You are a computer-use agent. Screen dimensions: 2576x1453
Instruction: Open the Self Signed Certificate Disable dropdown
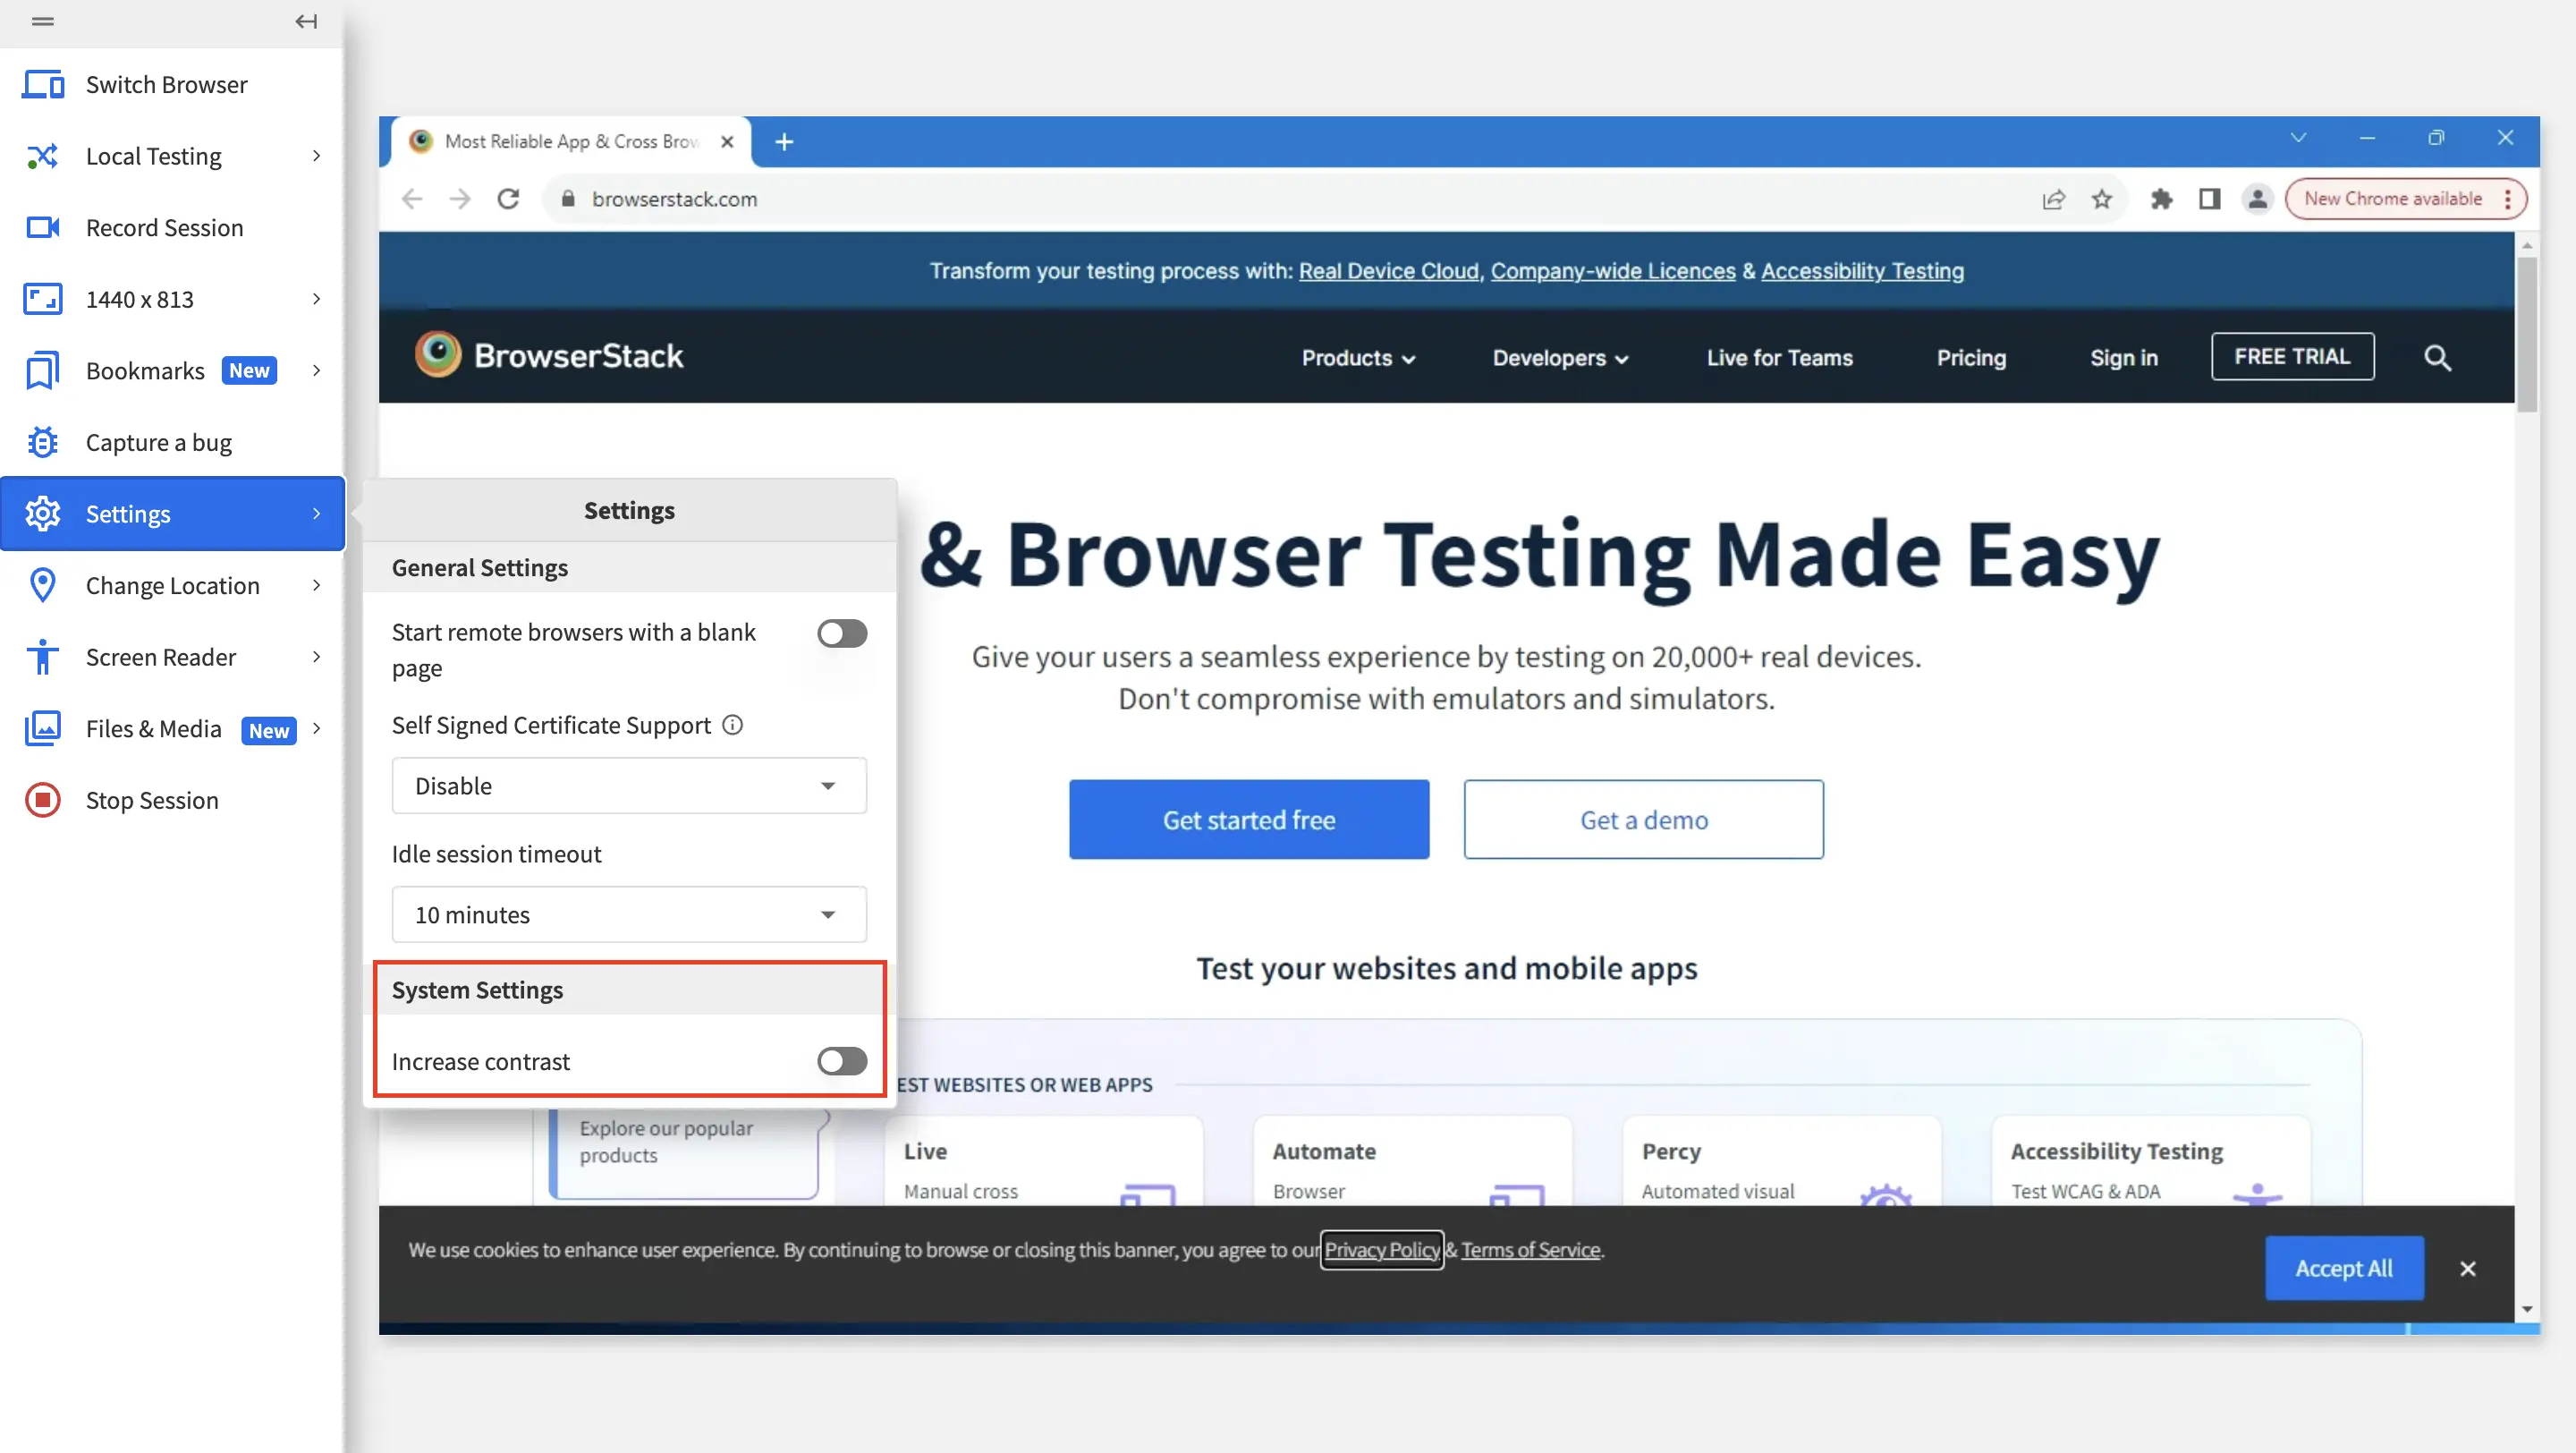pos(628,786)
